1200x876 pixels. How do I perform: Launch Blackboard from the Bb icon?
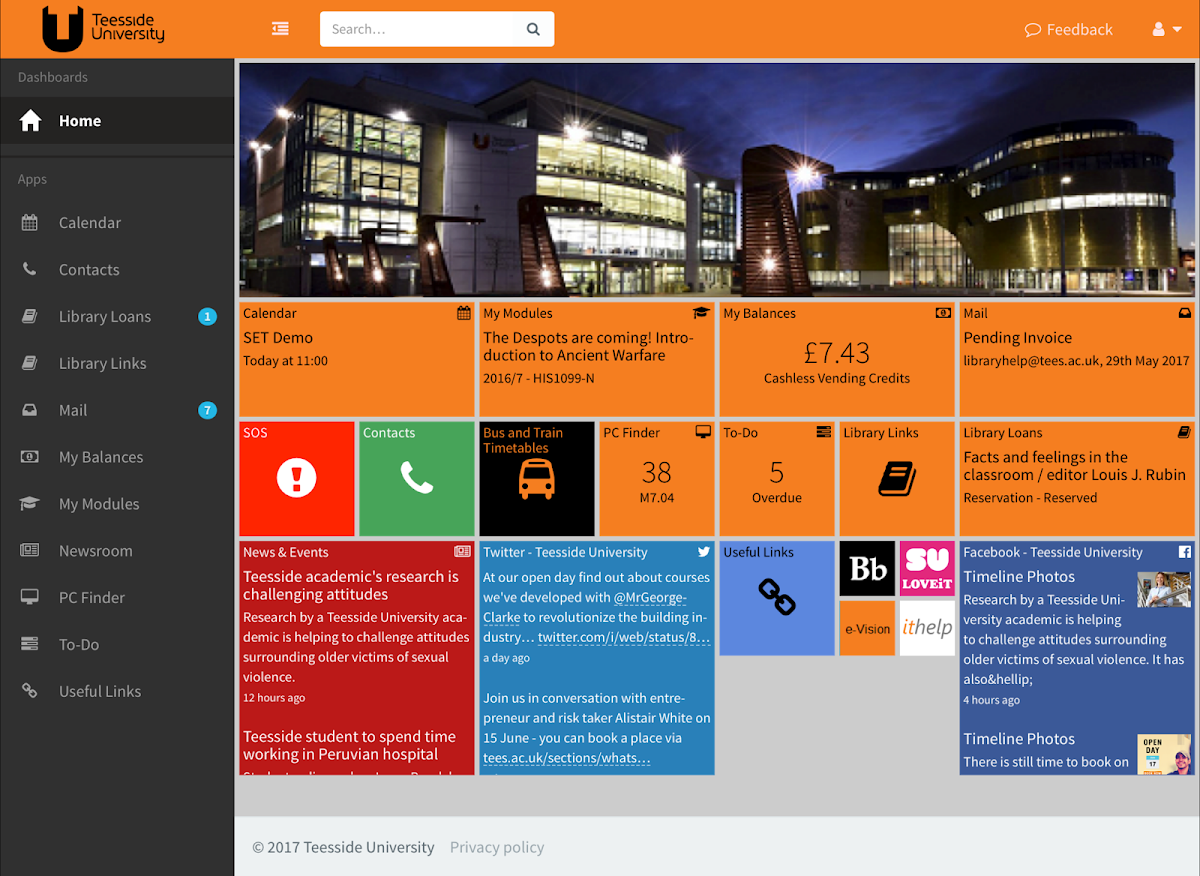867,569
